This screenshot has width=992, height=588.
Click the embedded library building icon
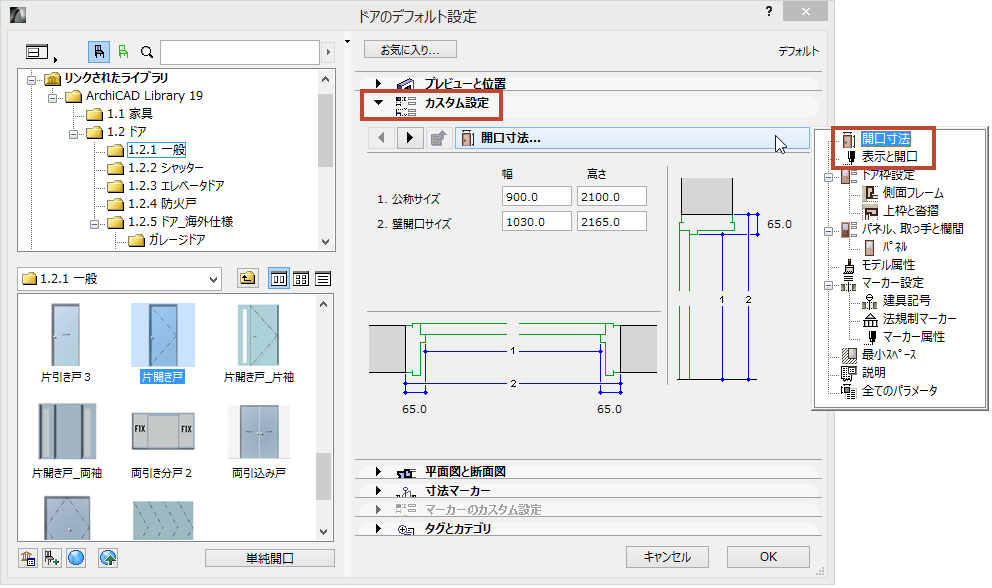27,558
